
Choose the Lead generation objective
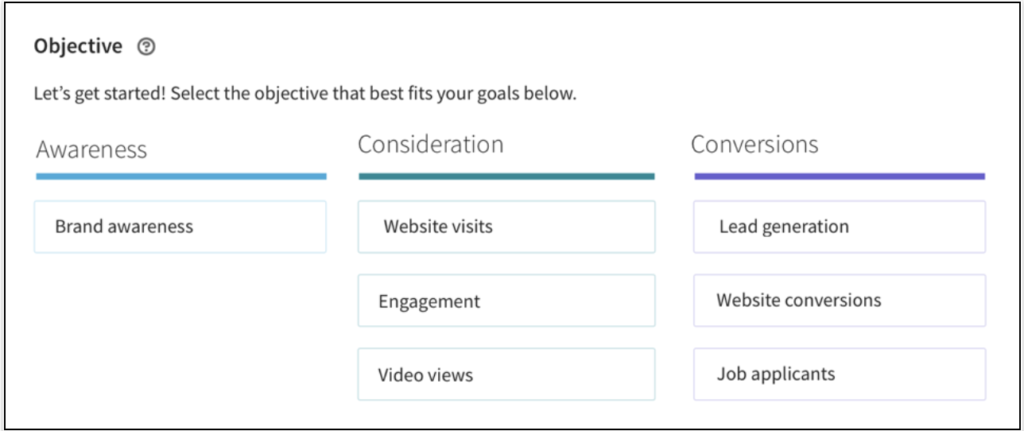point(839,227)
